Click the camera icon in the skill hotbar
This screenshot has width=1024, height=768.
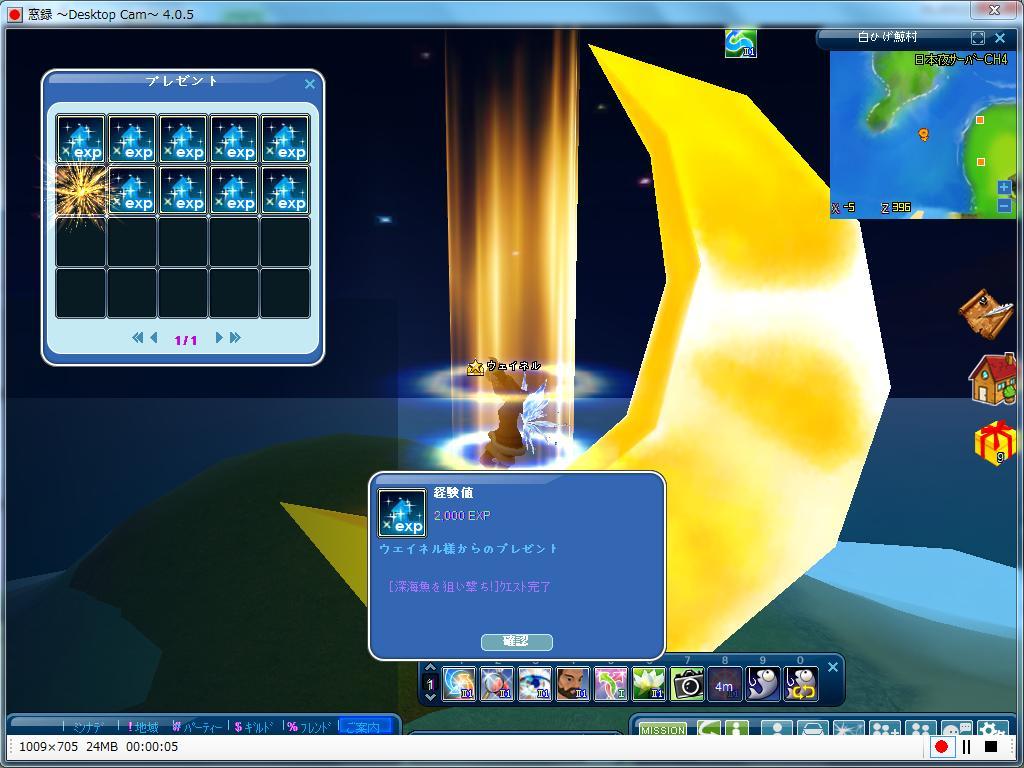[687, 684]
